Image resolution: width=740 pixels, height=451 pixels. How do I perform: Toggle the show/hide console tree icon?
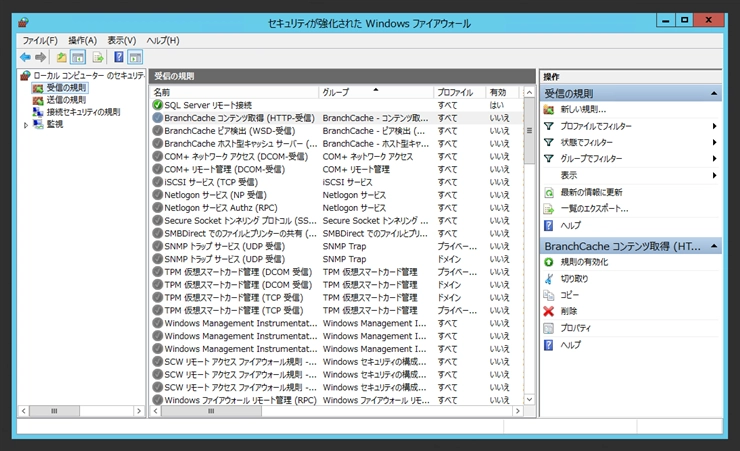(x=78, y=58)
